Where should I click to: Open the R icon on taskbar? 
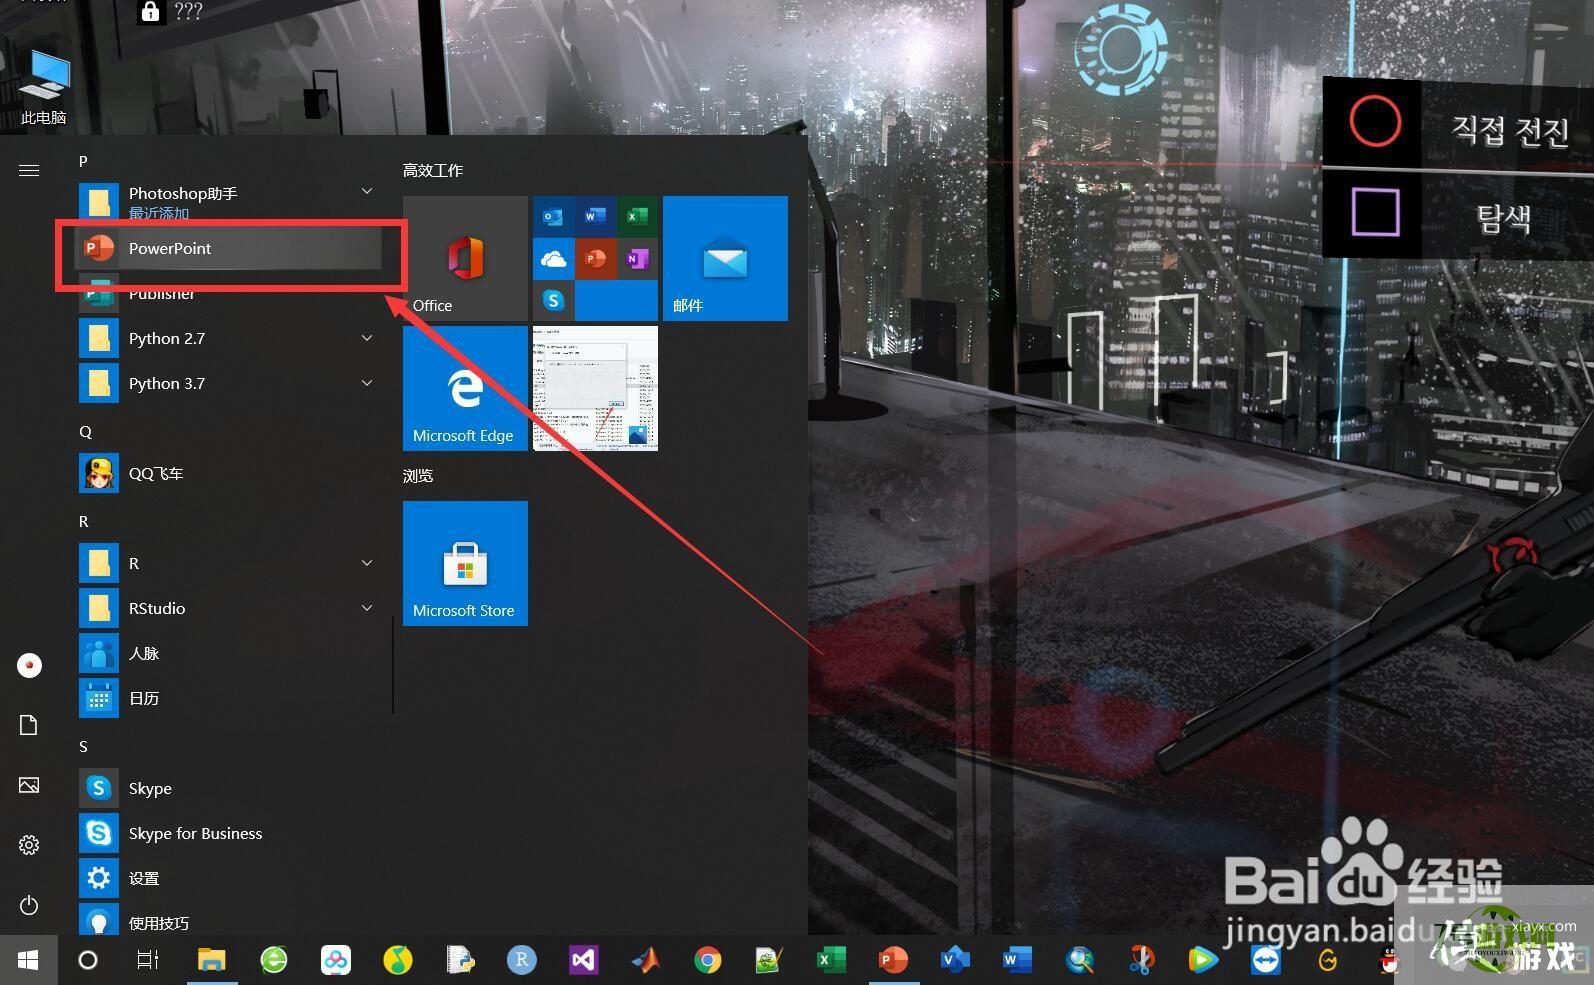522,960
